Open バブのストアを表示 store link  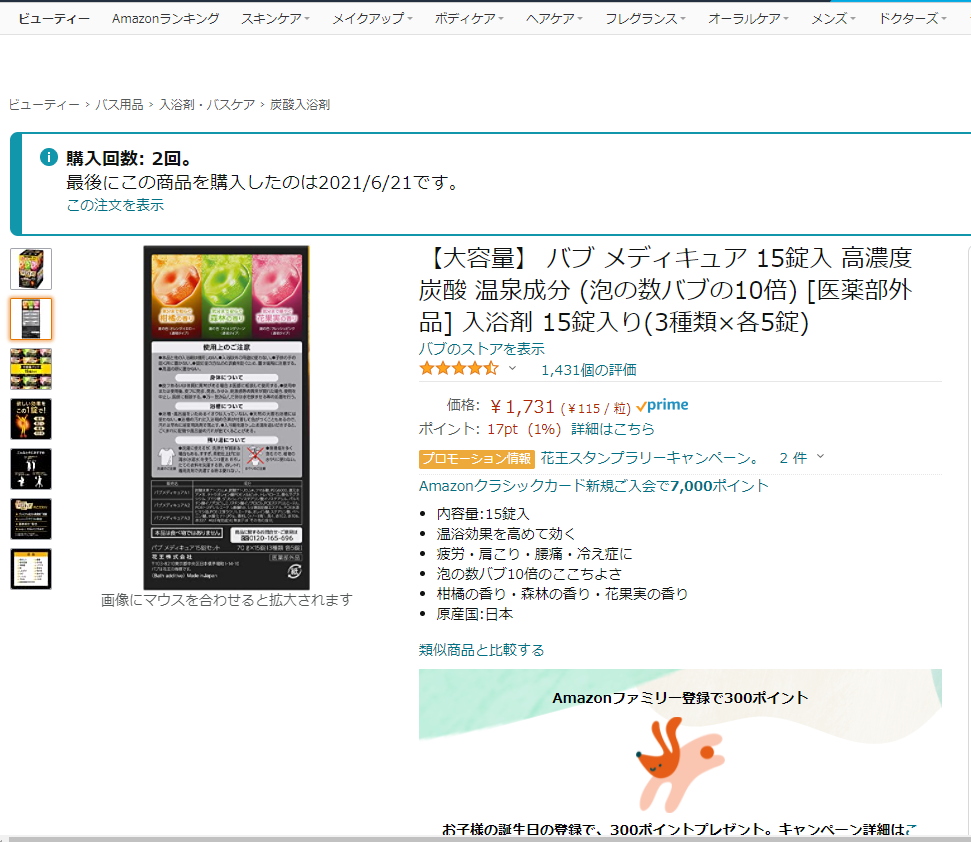coord(482,349)
